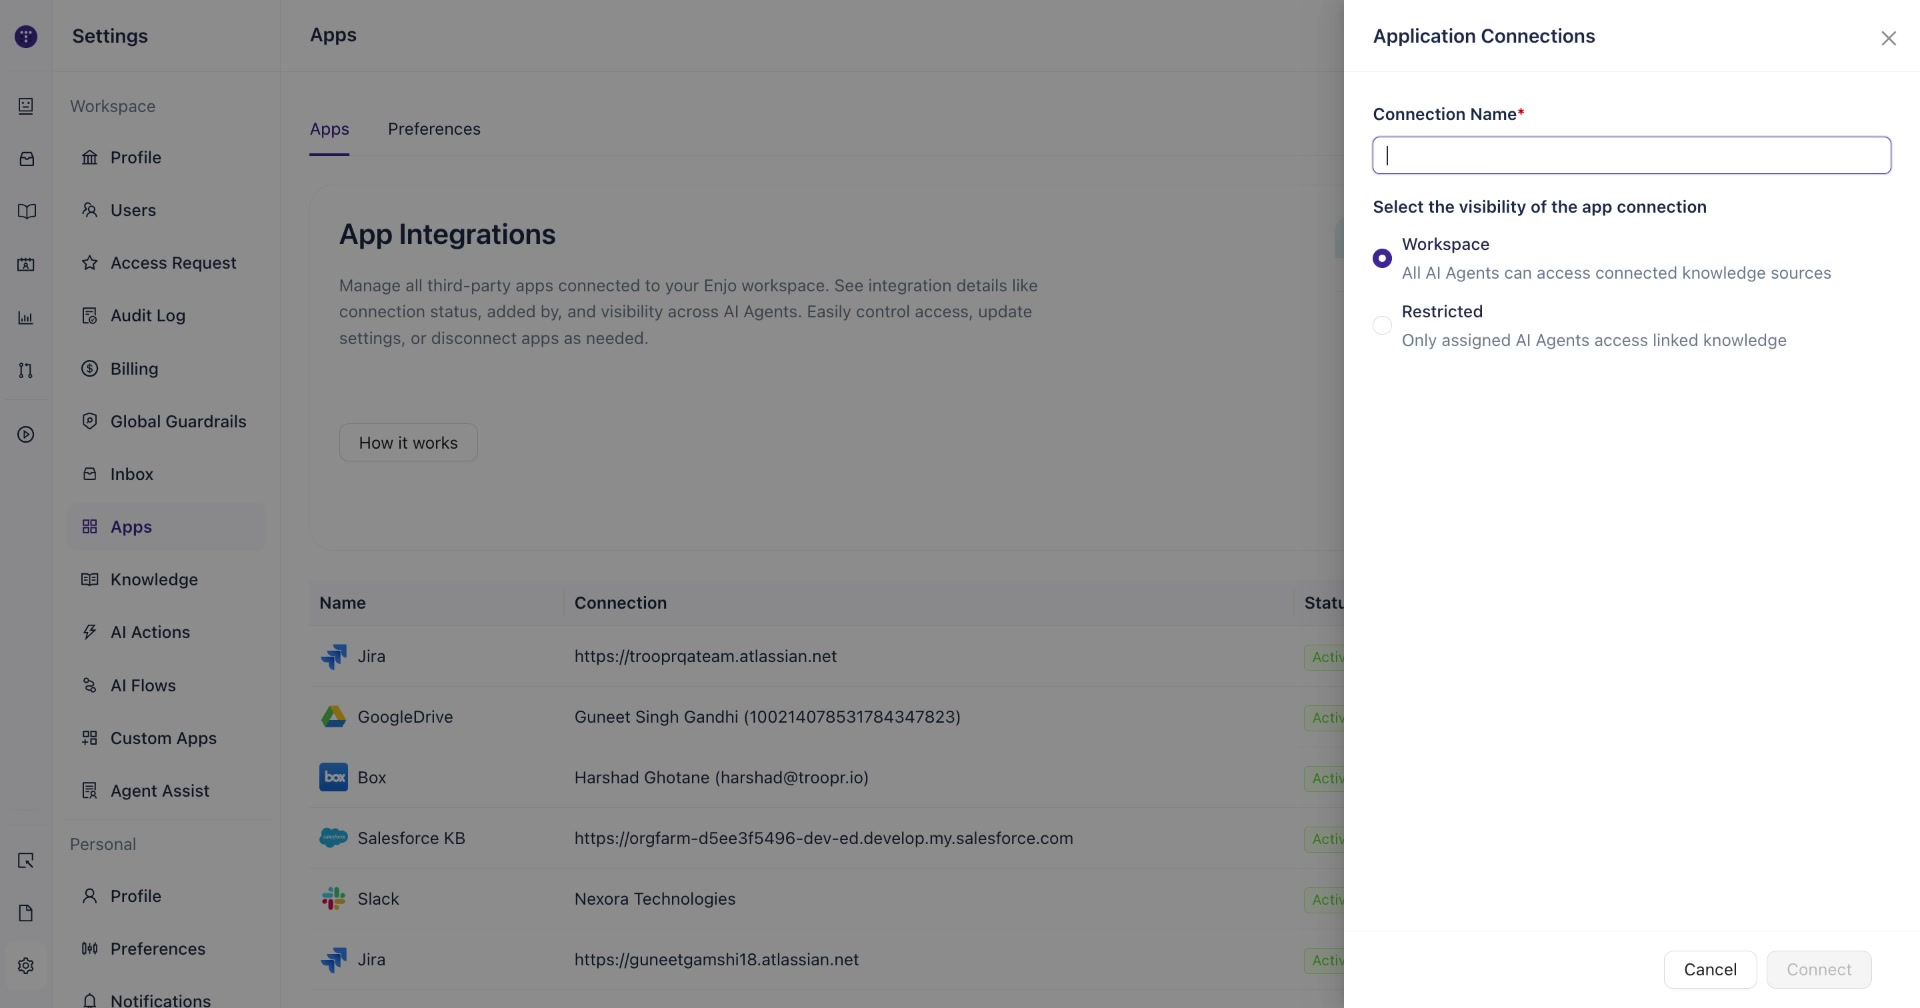Screen dimensions: 1920x1008
Task: Click Harshad Ghotane connection cell
Action: tap(721, 777)
